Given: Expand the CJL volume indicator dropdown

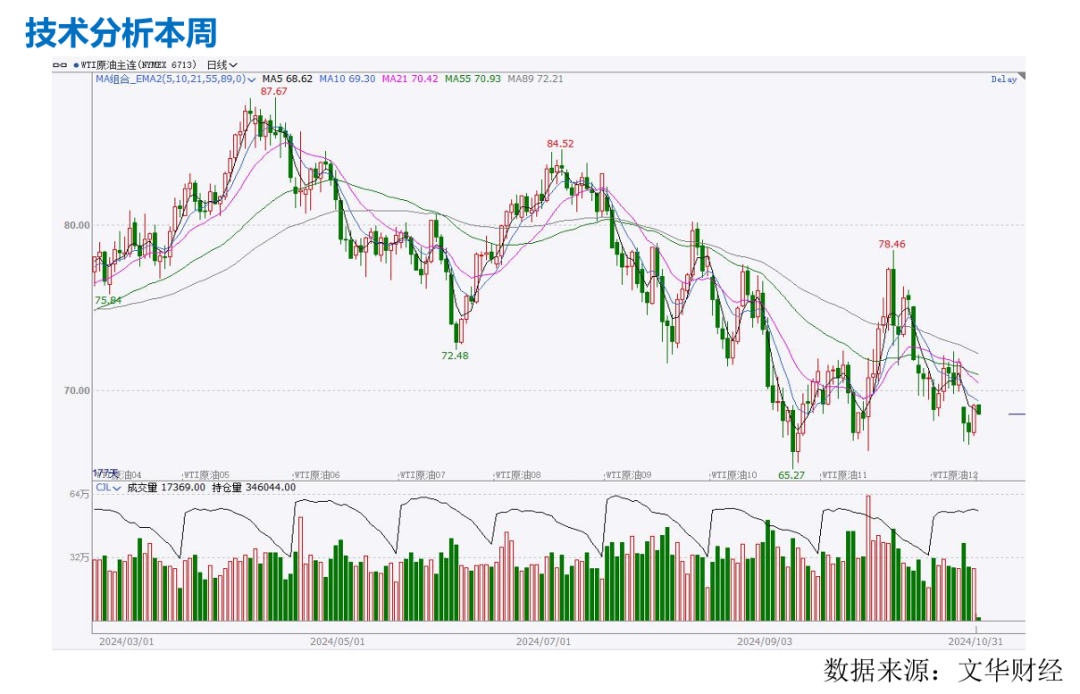Looking at the screenshot, I should (x=117, y=488).
